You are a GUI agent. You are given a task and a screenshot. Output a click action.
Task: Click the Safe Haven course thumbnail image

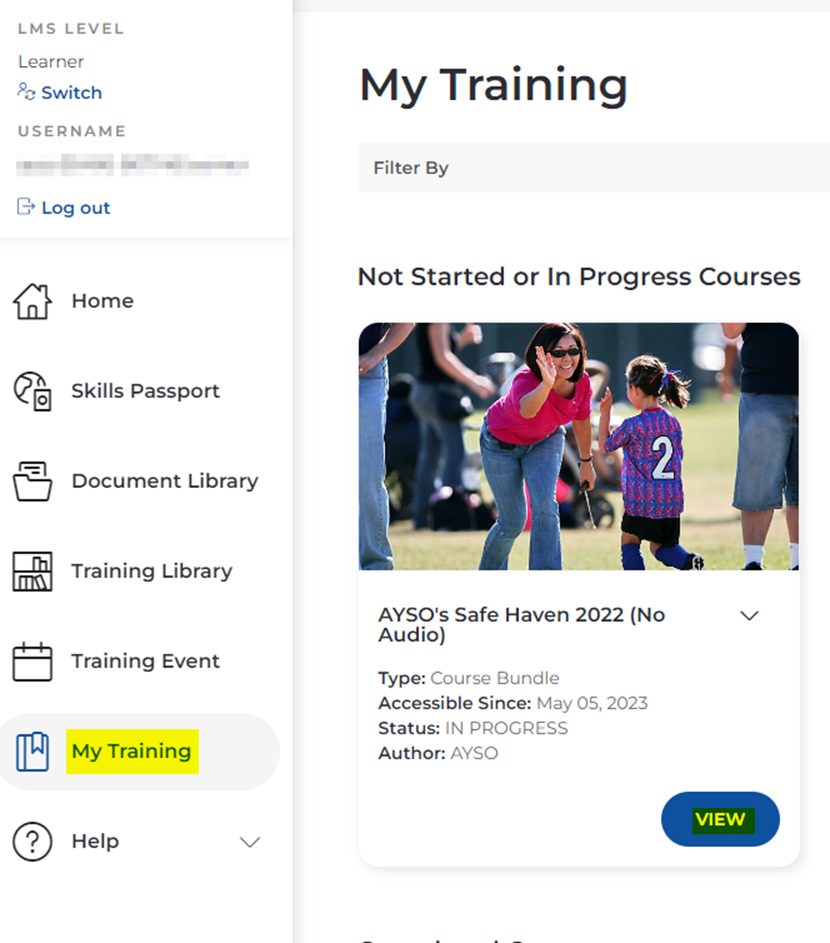(578, 446)
